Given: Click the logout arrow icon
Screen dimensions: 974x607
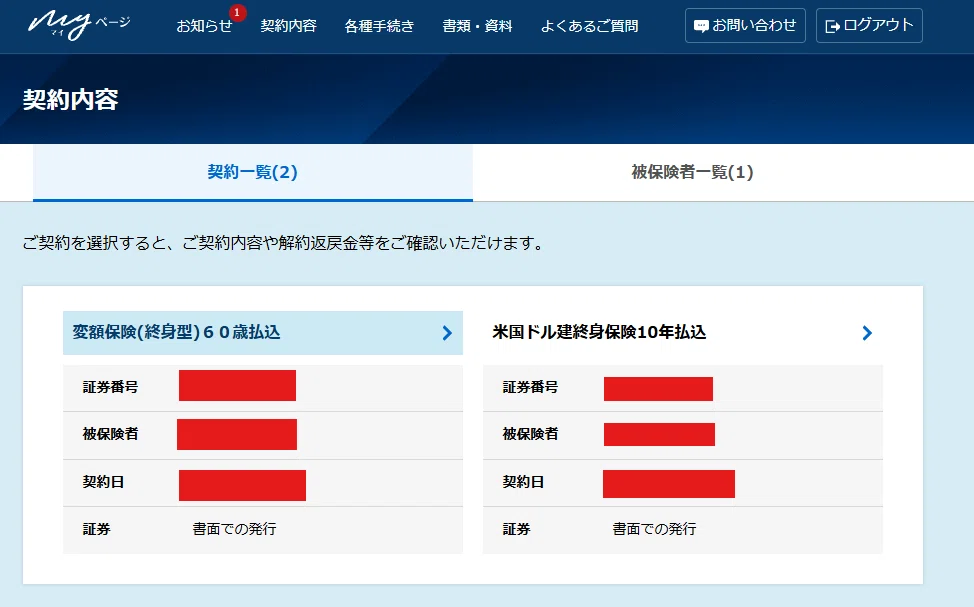Looking at the screenshot, I should click(x=832, y=26).
